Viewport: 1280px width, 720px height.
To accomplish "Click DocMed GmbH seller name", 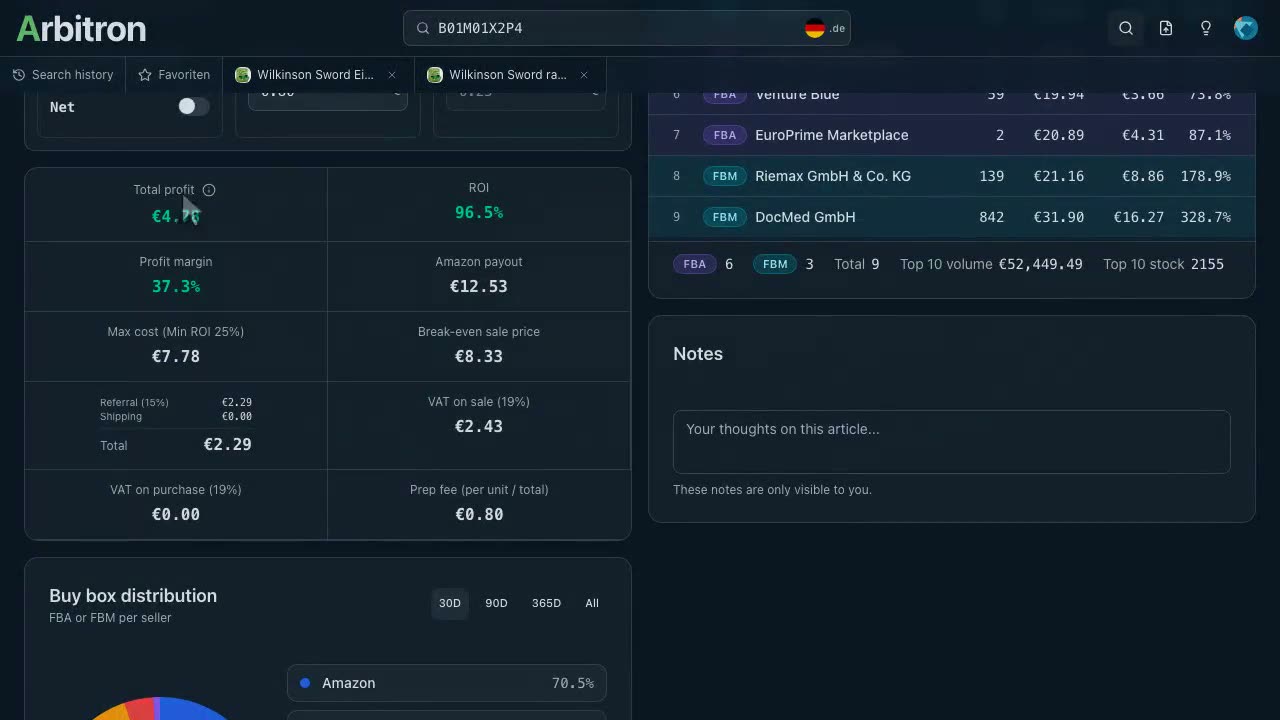I will pos(805,217).
